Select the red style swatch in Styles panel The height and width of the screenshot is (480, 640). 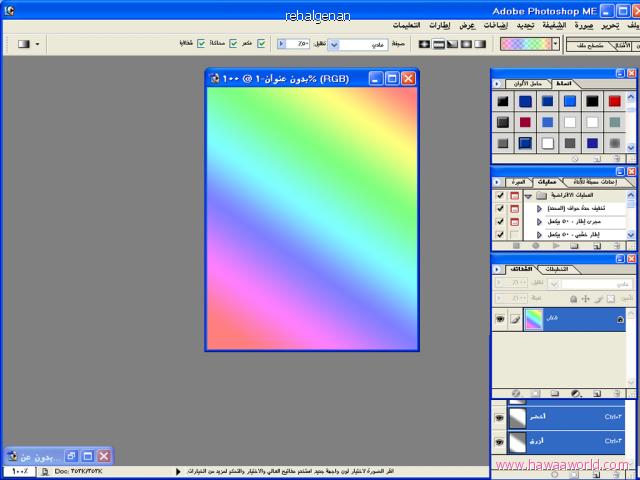614,101
